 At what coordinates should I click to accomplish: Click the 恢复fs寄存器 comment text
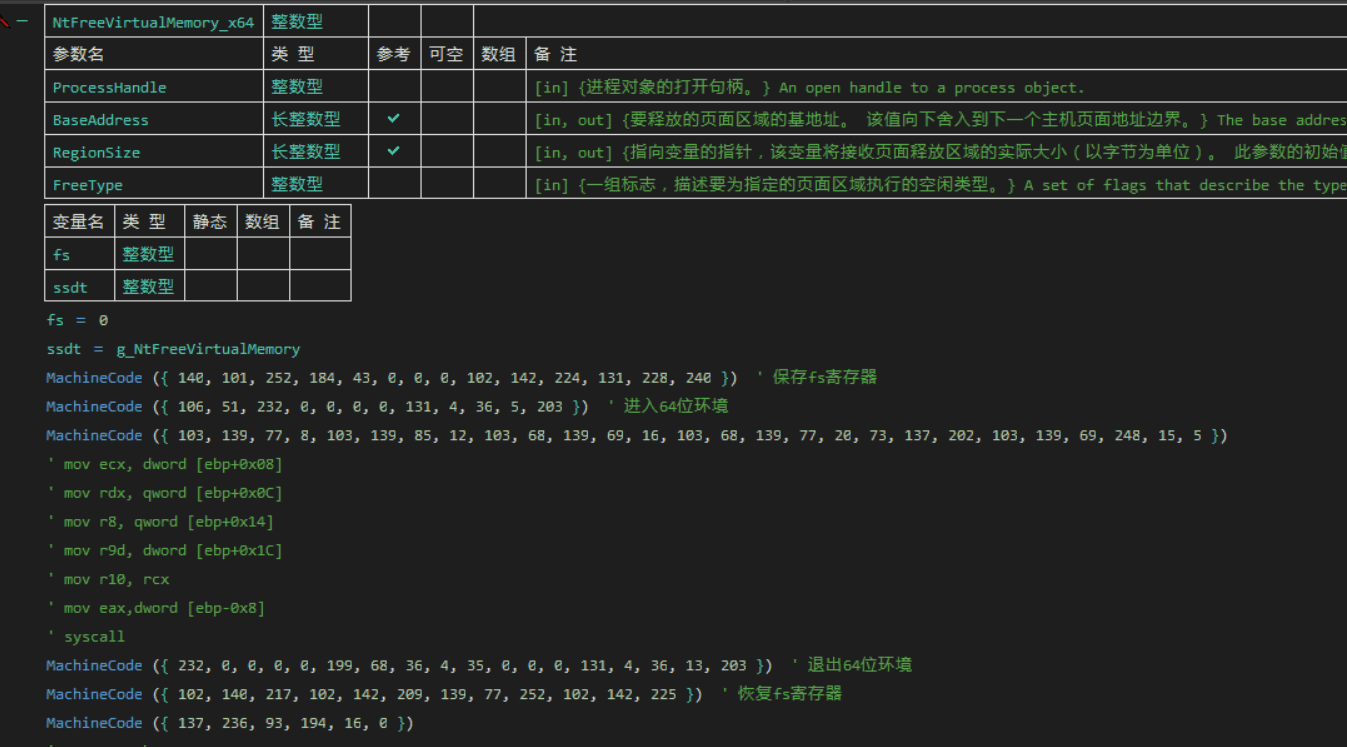tap(789, 694)
